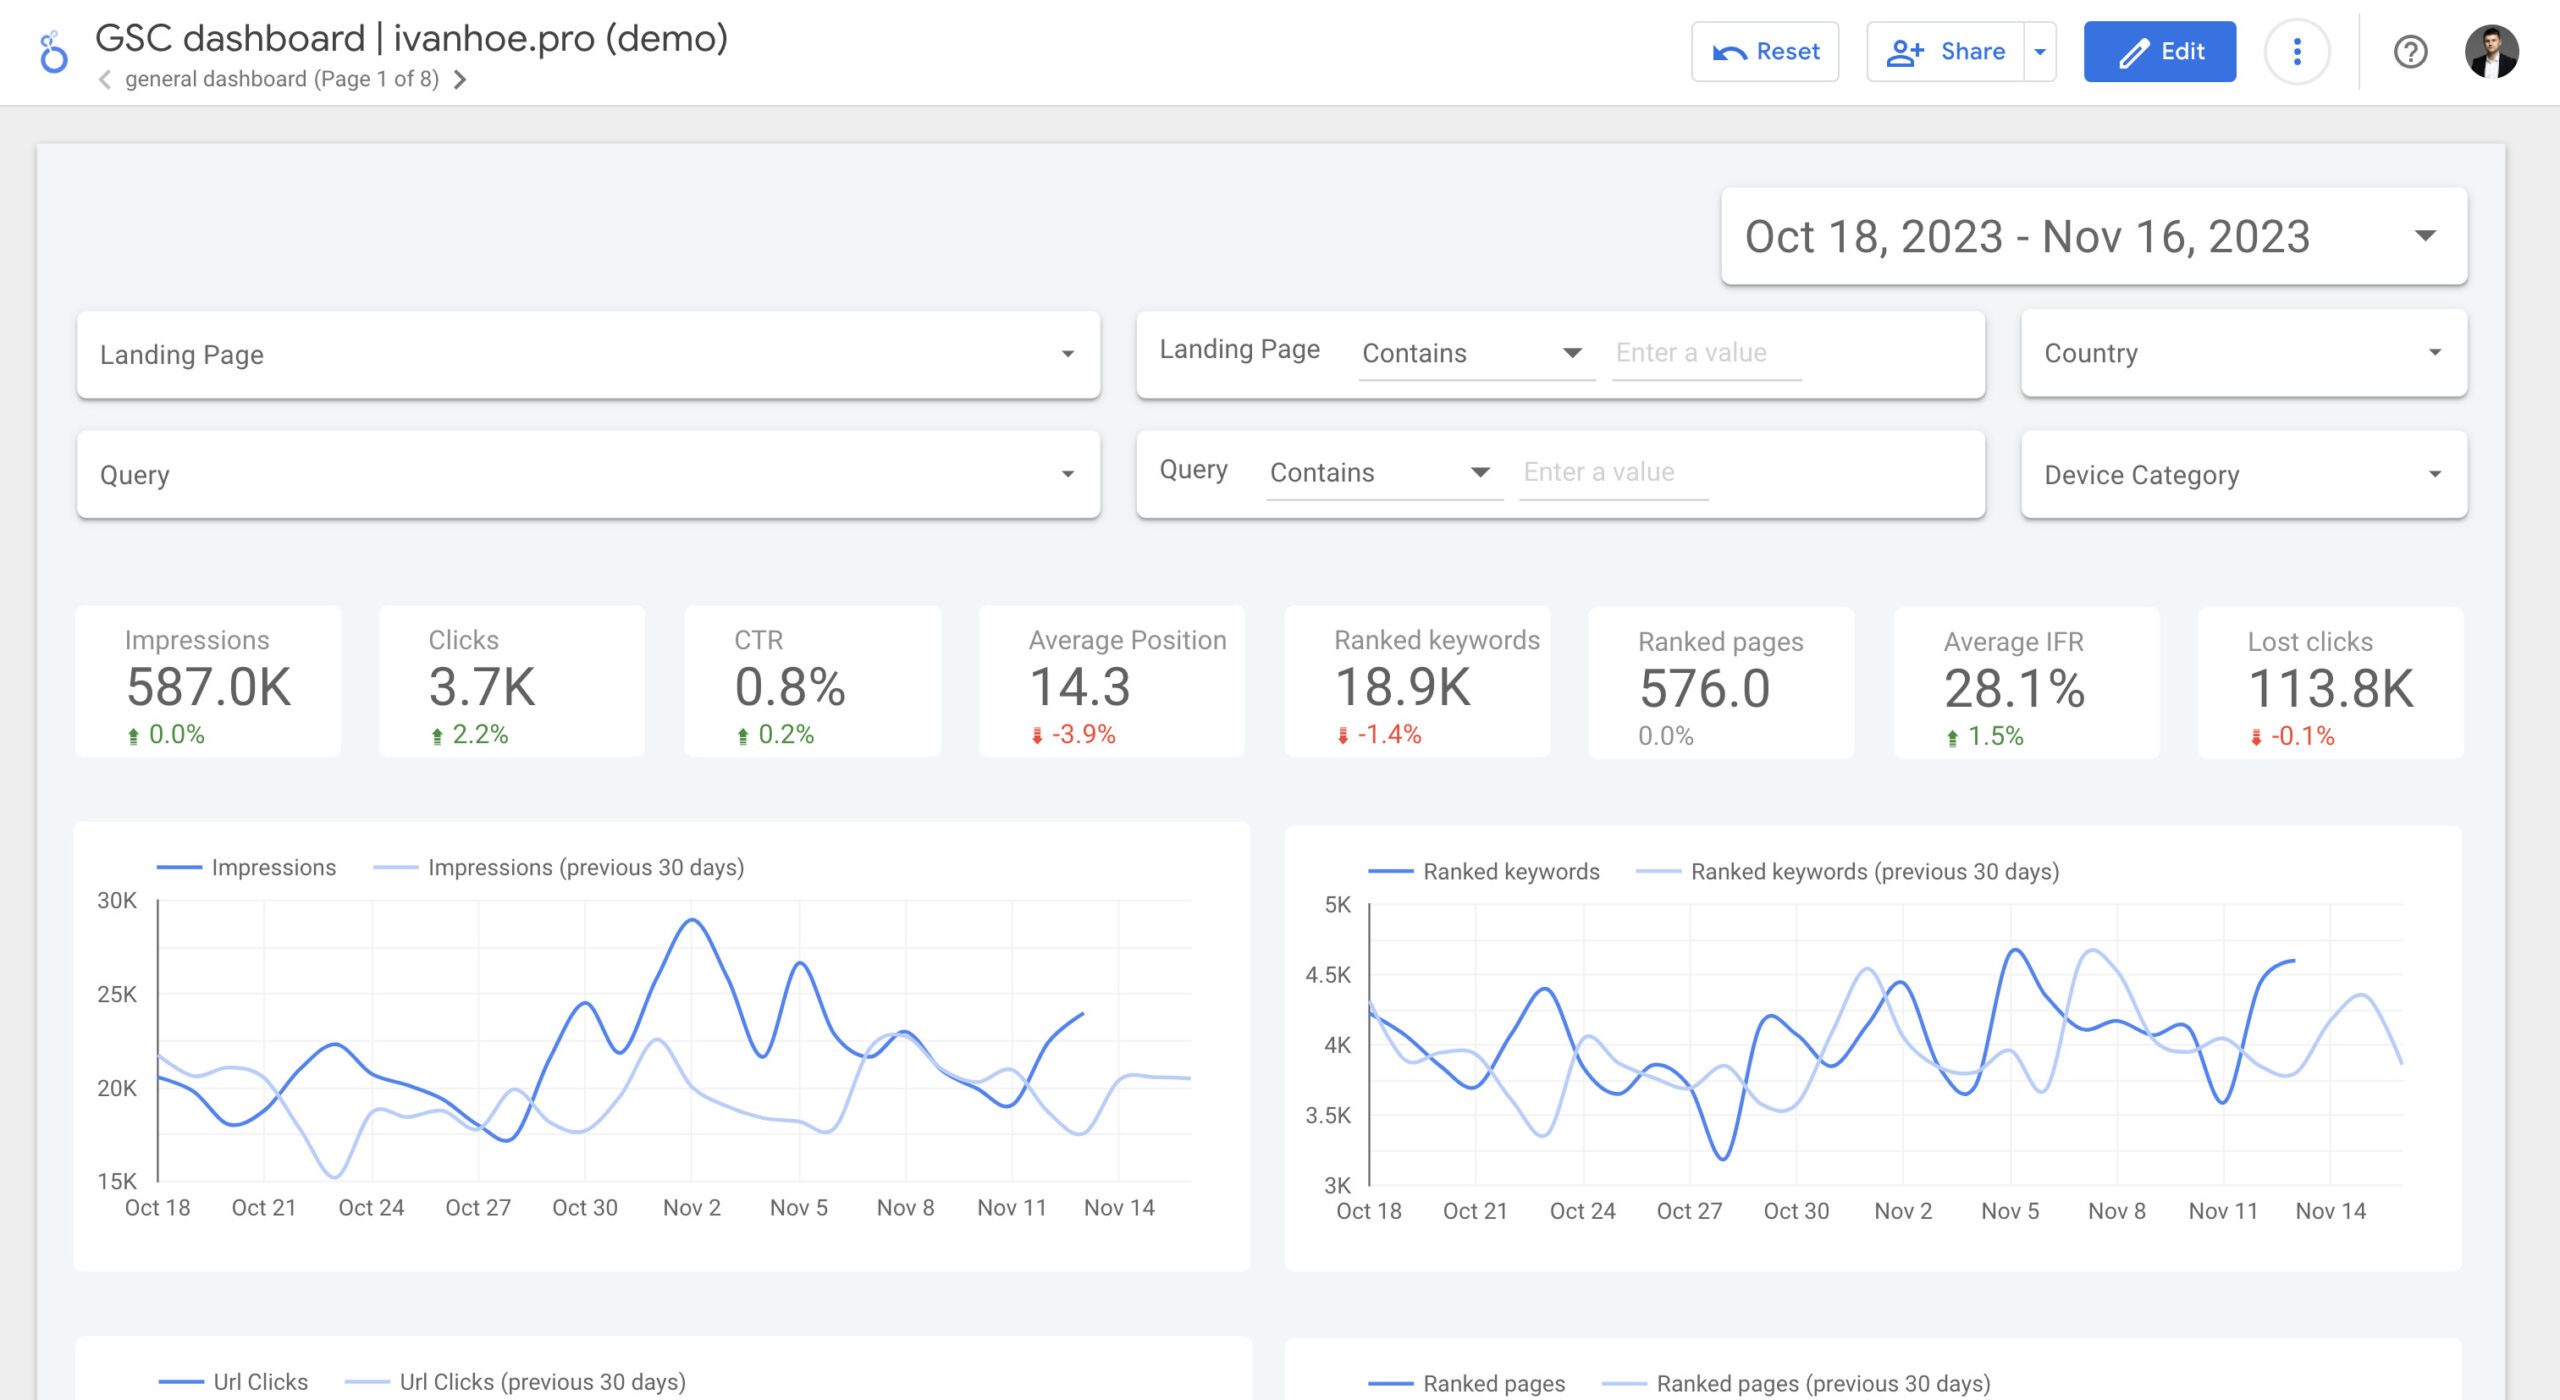Open the Share dropdown arrow
Screen dimensions: 2560x1400
point(2040,52)
